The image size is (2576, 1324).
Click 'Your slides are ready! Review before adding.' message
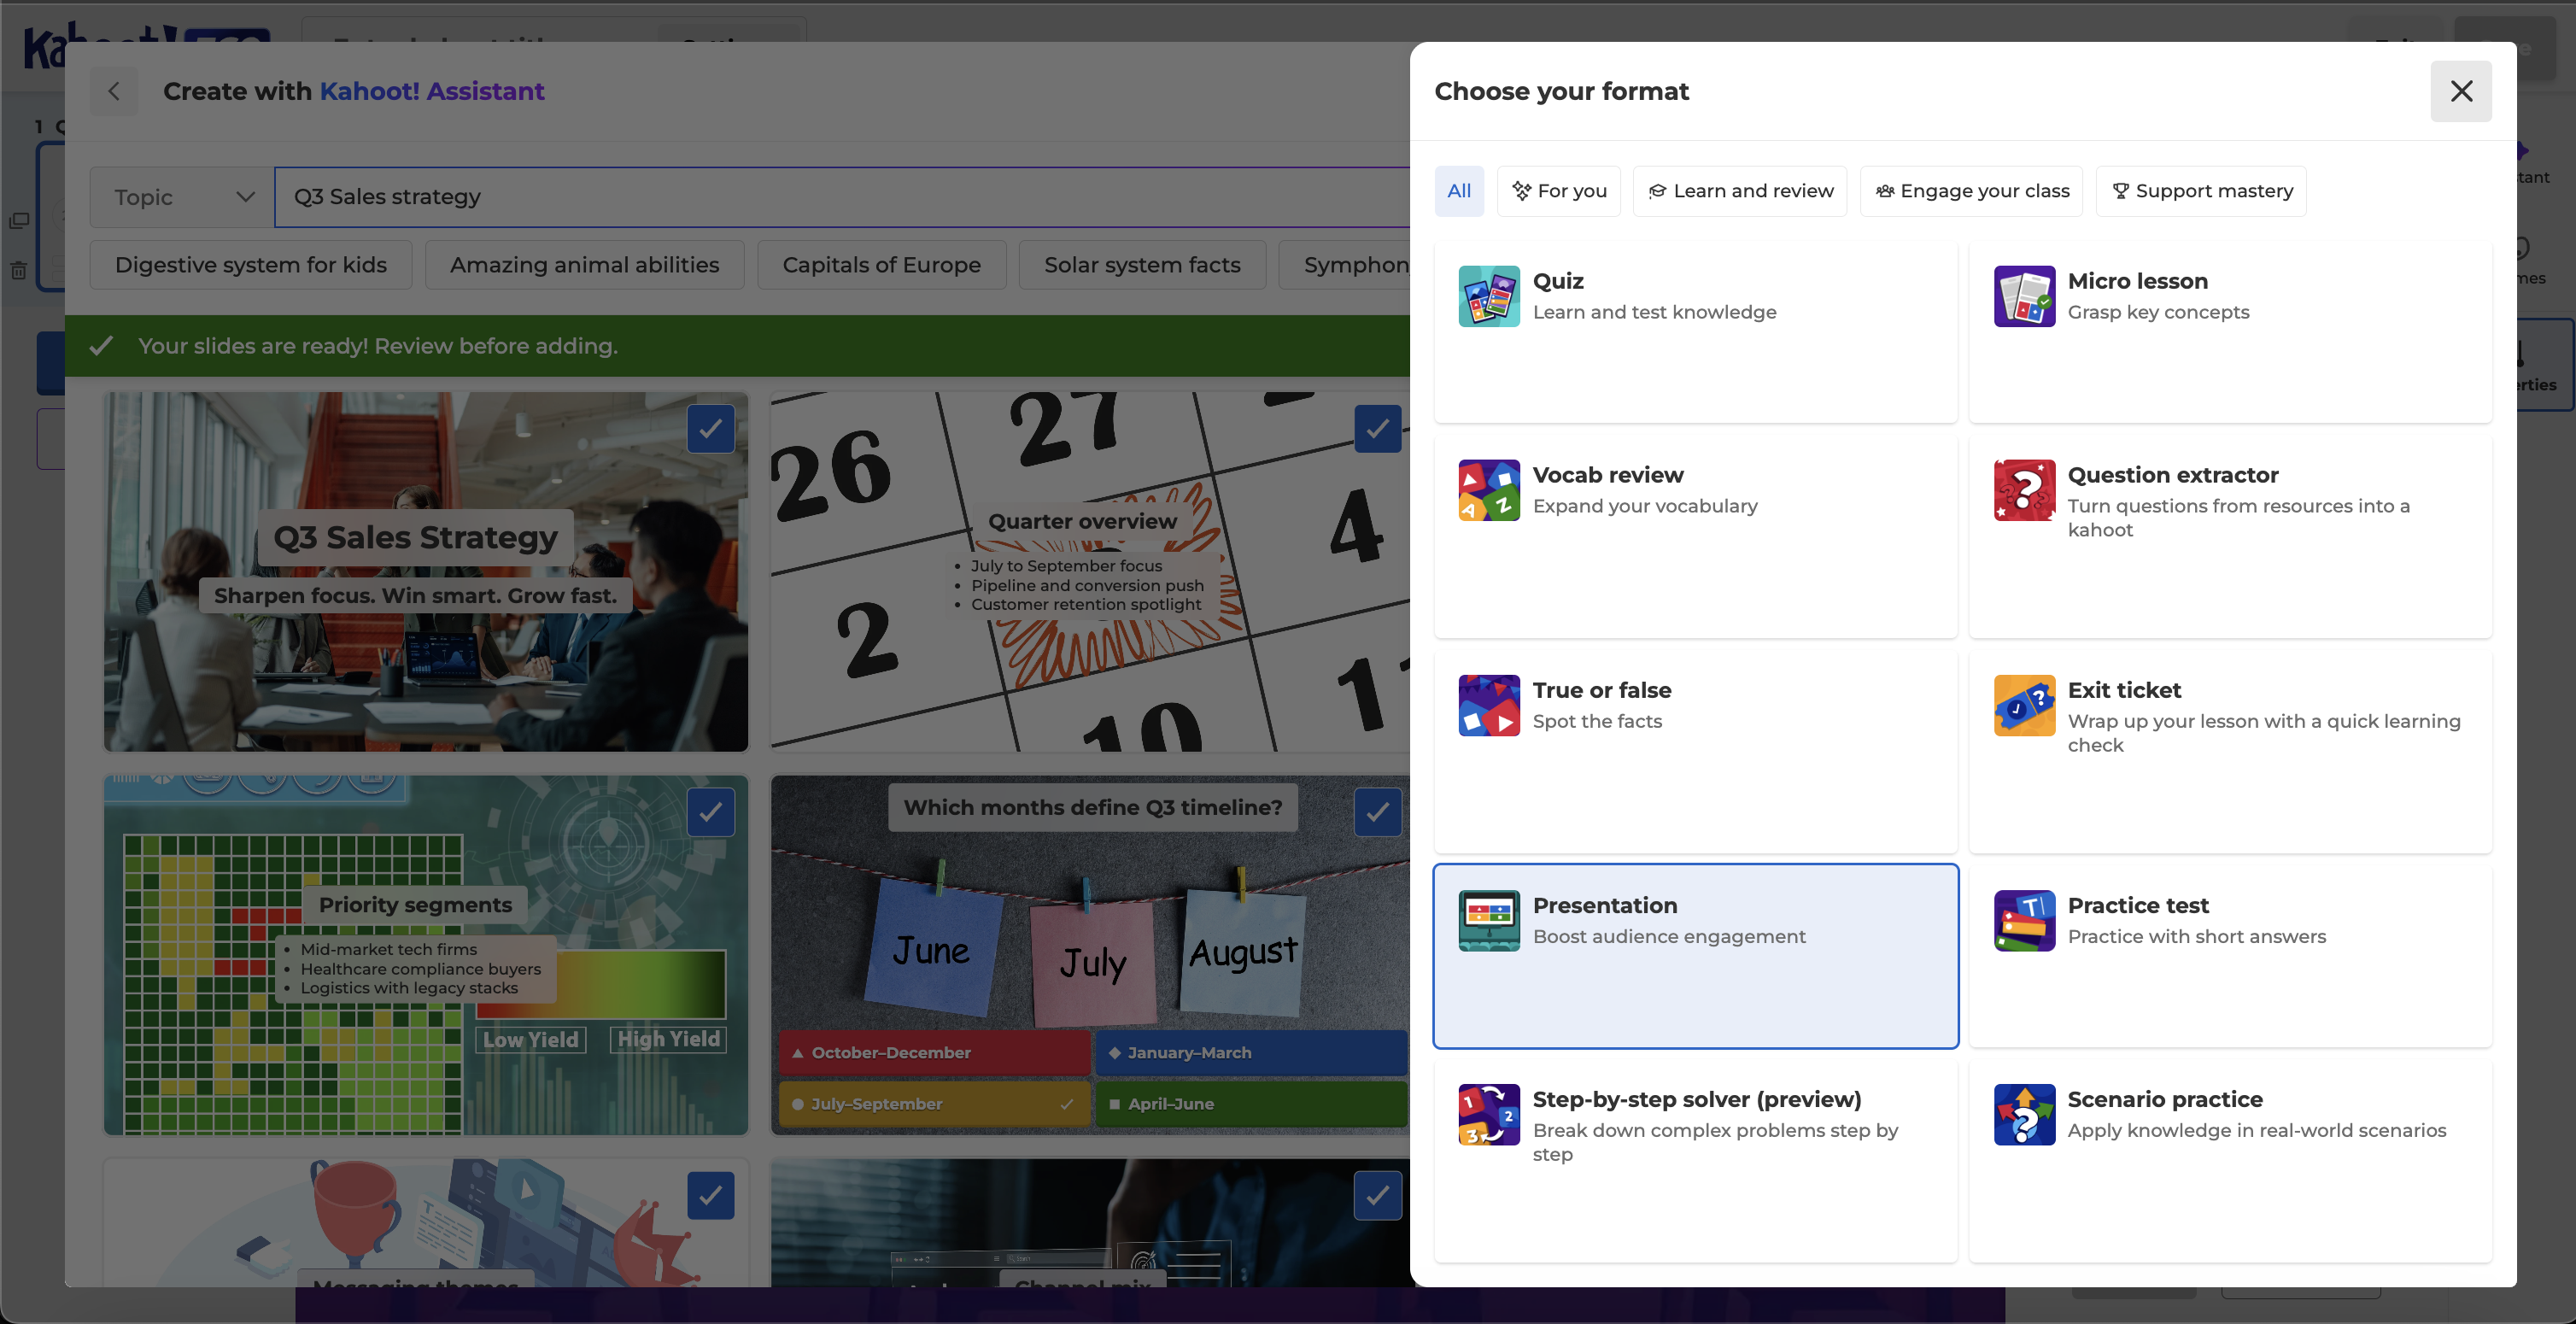378,346
